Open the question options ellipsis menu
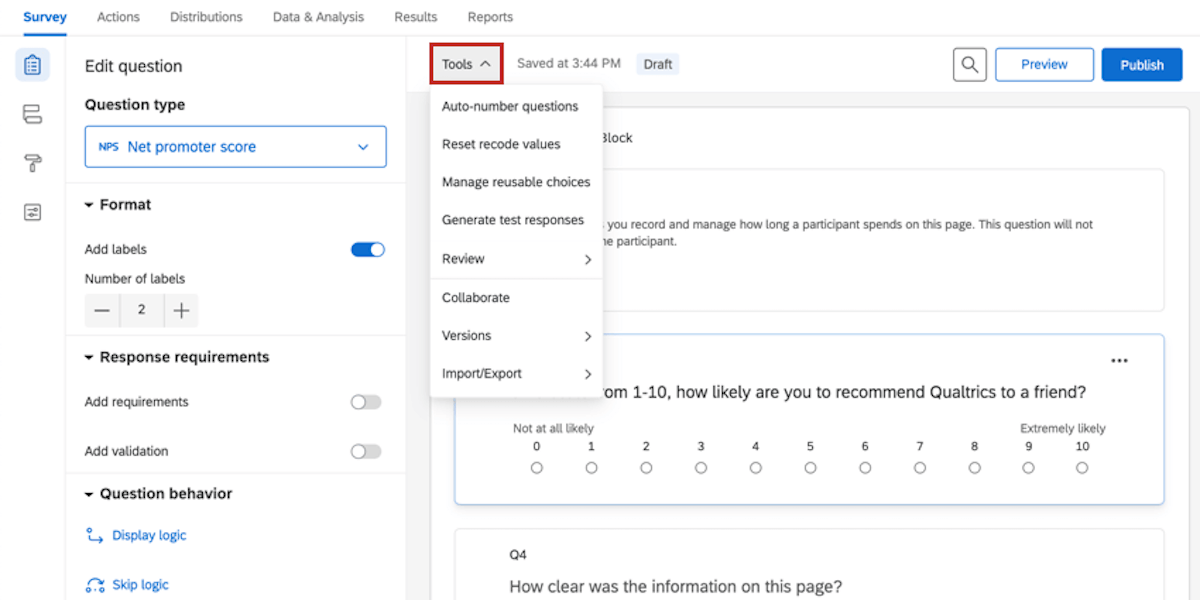The image size is (1200, 600). click(1119, 360)
